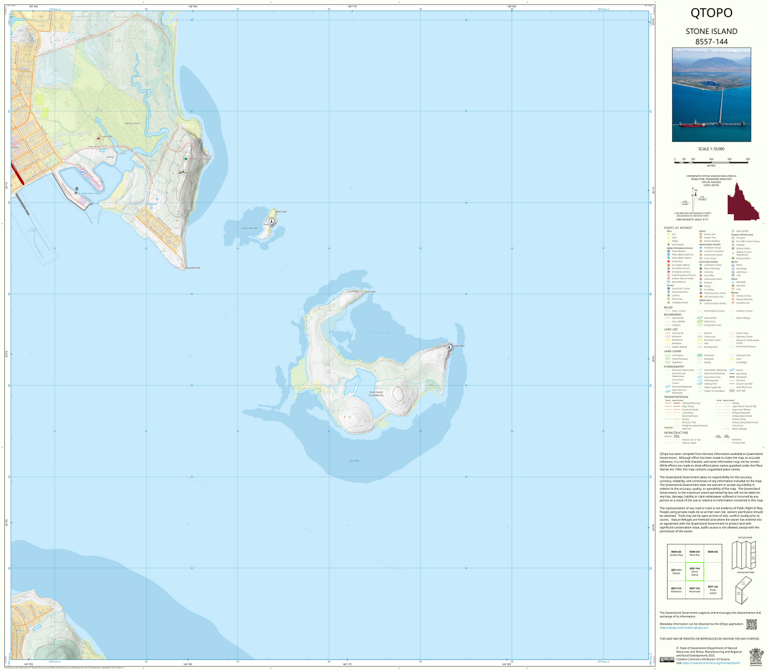Click the lighthouse marker at Stone Island's eastern point

(450, 347)
